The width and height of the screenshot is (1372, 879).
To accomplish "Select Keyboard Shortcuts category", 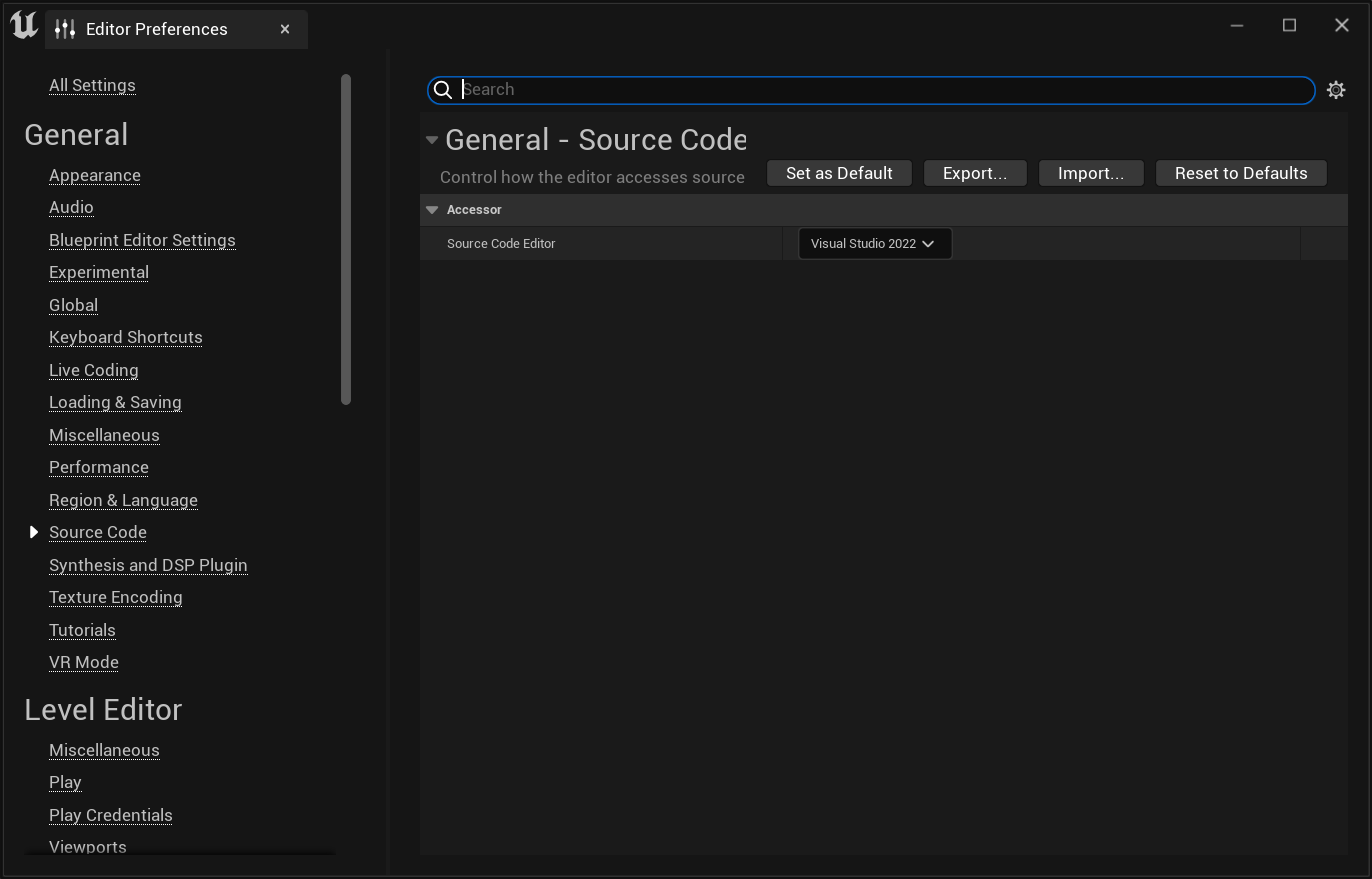I will [x=125, y=337].
